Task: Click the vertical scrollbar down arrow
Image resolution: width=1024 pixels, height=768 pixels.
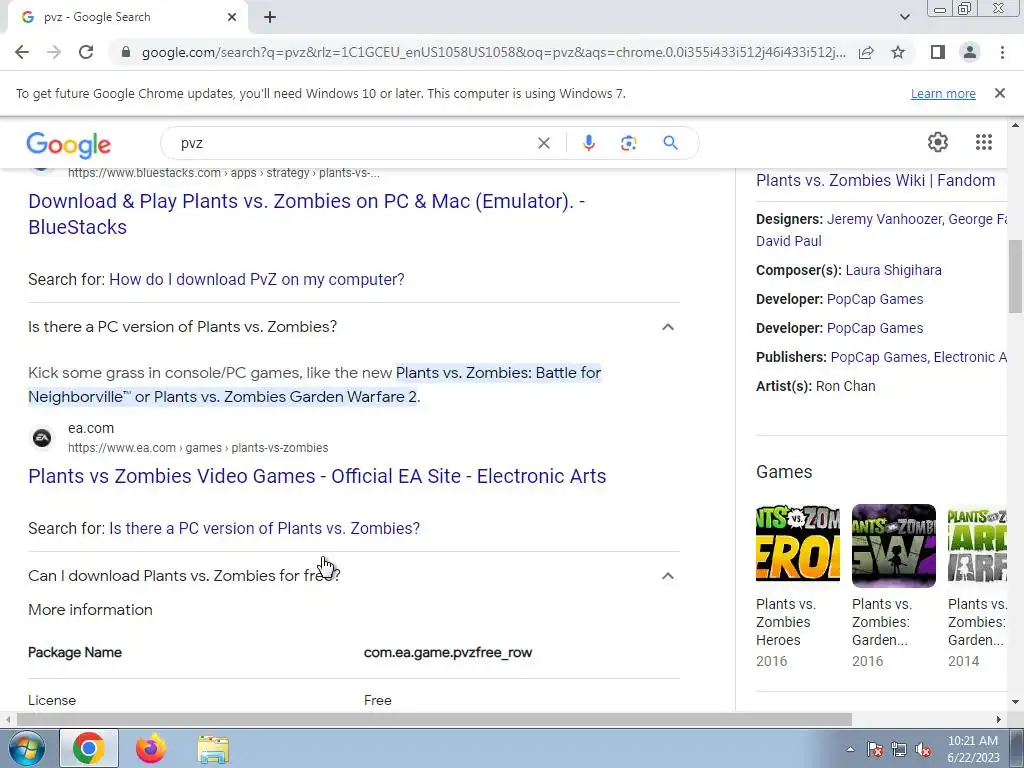Action: tap(1015, 702)
